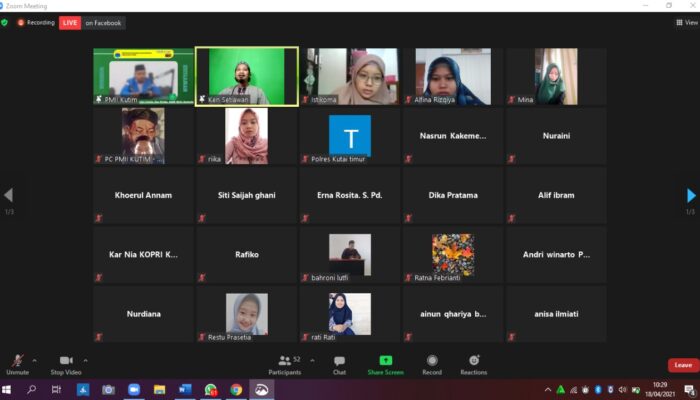The width and height of the screenshot is (700, 400).
Task: Select Khoerul Annam participant tile
Action: [x=143, y=195]
